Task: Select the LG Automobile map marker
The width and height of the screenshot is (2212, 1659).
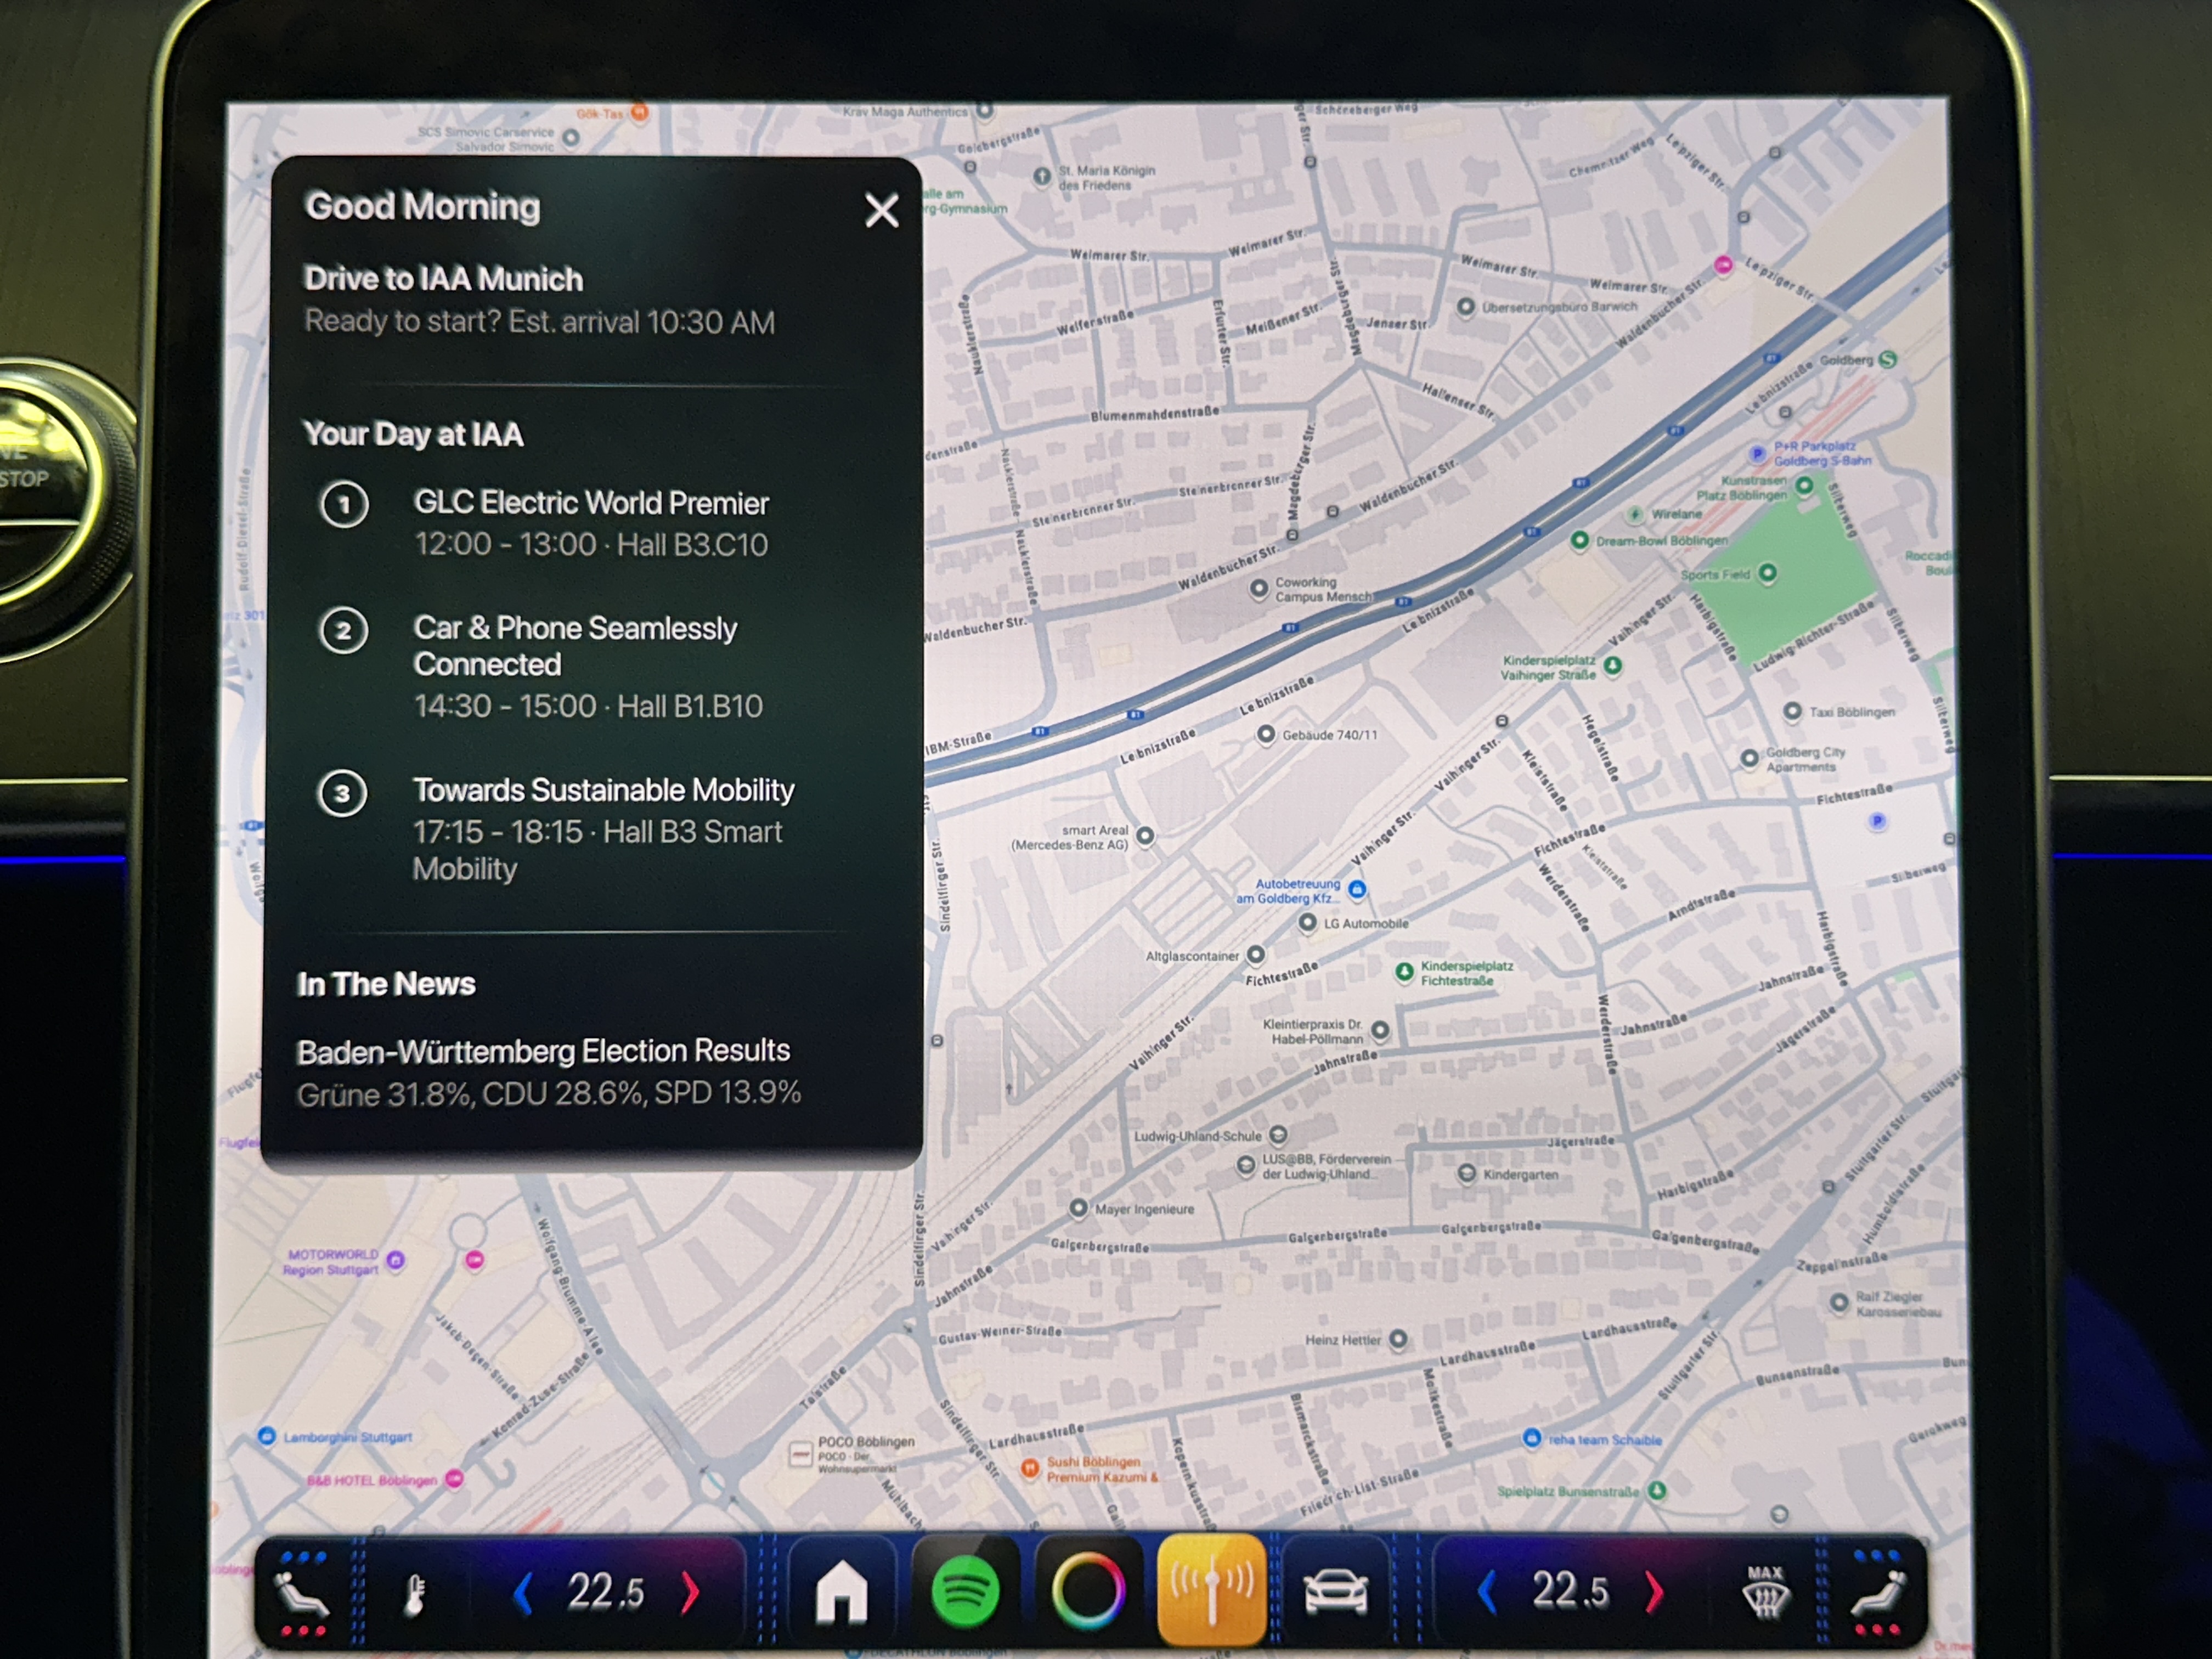Action: (1307, 923)
